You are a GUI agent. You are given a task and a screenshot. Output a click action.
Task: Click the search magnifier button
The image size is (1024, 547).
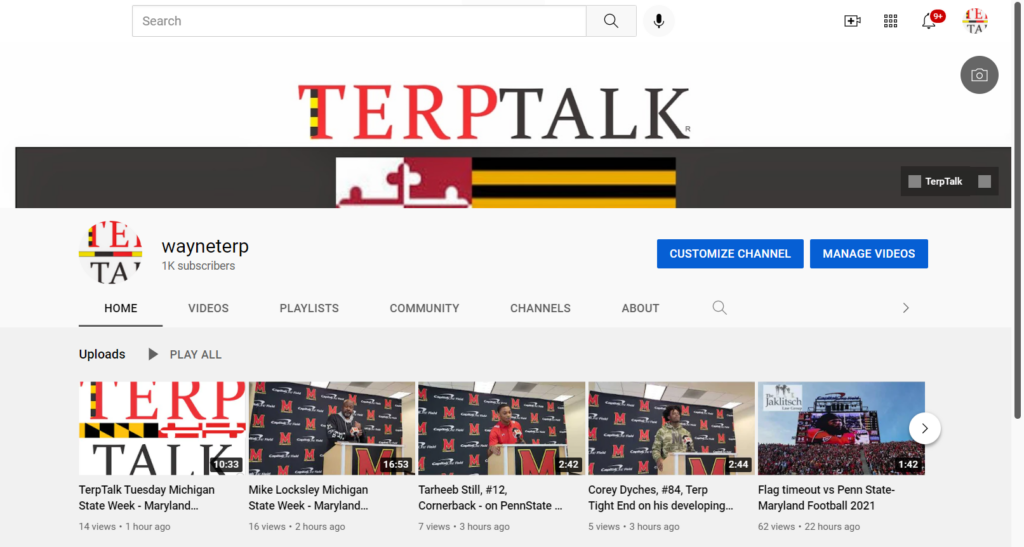click(x=611, y=21)
